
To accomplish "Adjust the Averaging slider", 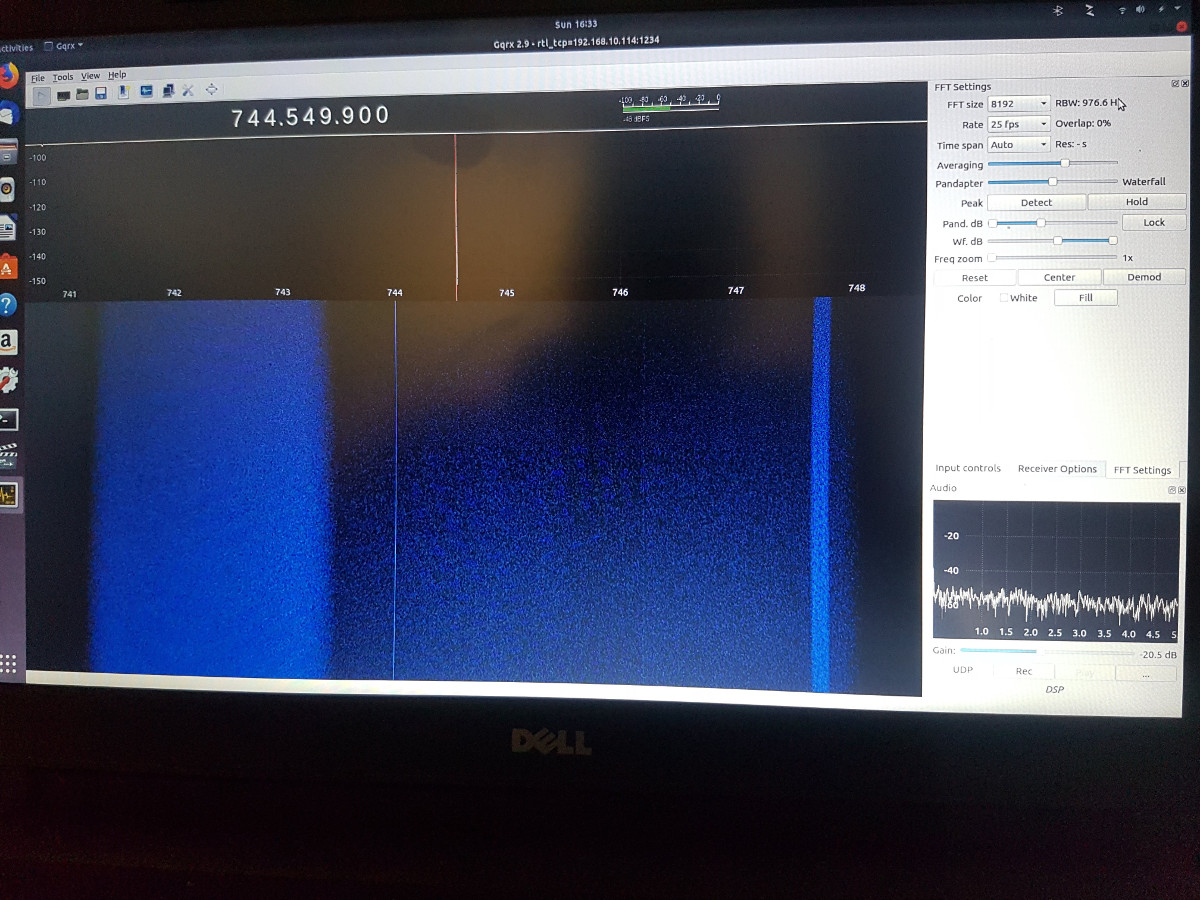I will point(1052,163).
